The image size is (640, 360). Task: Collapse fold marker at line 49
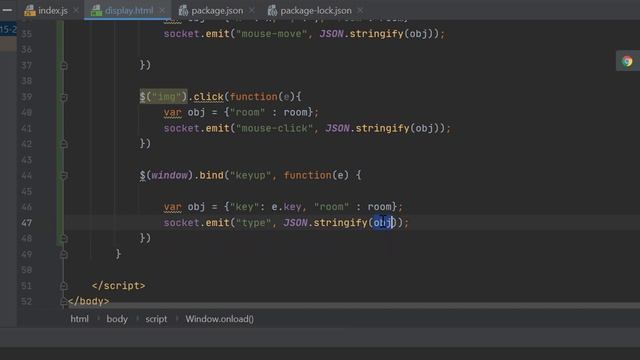click(x=64, y=254)
